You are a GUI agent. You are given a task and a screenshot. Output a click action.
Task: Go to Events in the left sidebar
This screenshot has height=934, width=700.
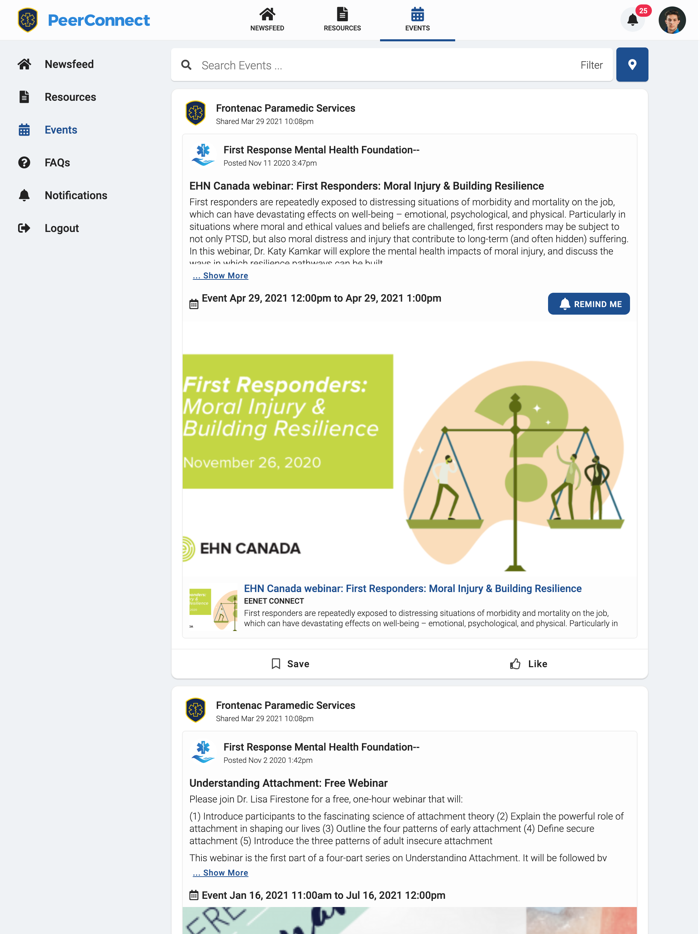[x=61, y=129]
